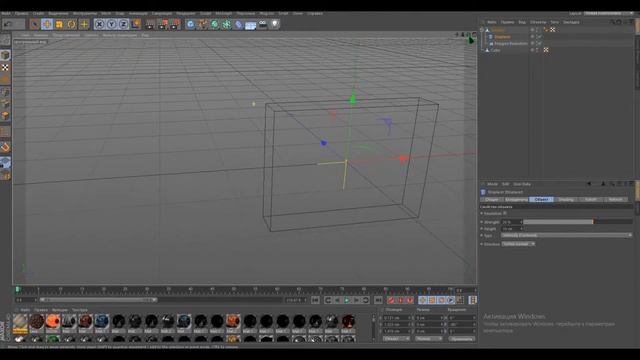
Task: Click the Height value input field
Action: point(510,229)
